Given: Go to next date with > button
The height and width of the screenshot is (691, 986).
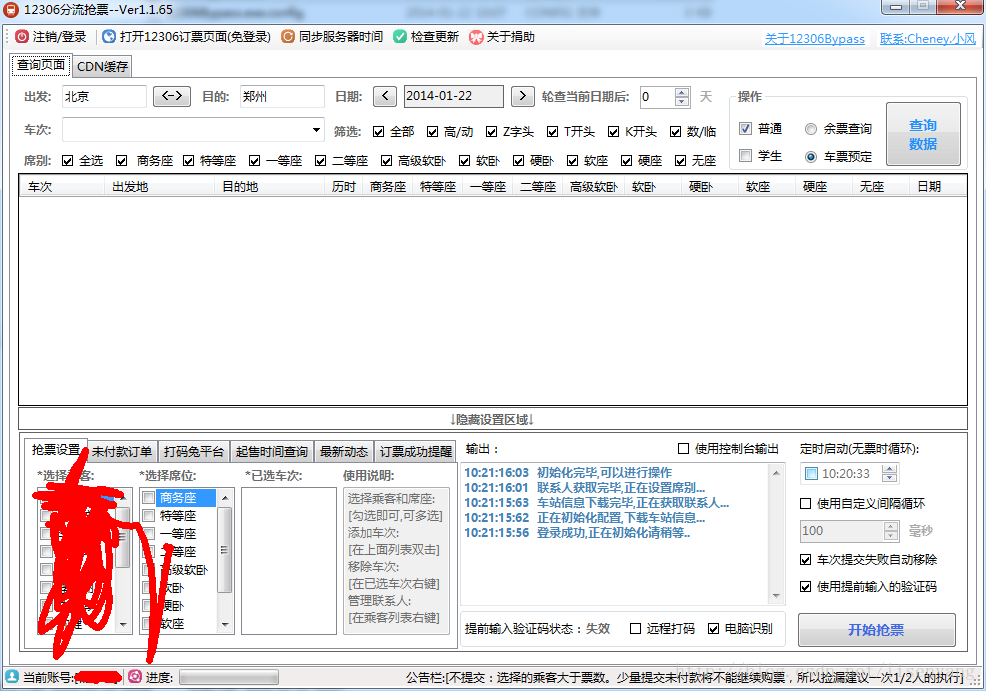Looking at the screenshot, I should click(523, 96).
